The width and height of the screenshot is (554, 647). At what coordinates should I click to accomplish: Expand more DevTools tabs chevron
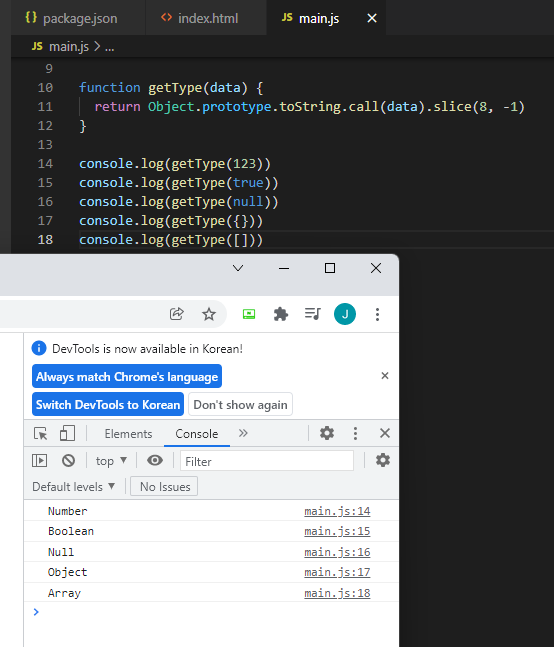(x=243, y=433)
